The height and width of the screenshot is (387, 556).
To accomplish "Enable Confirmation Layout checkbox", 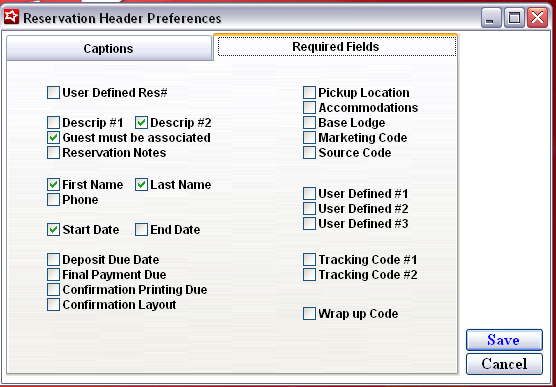I will click(53, 304).
